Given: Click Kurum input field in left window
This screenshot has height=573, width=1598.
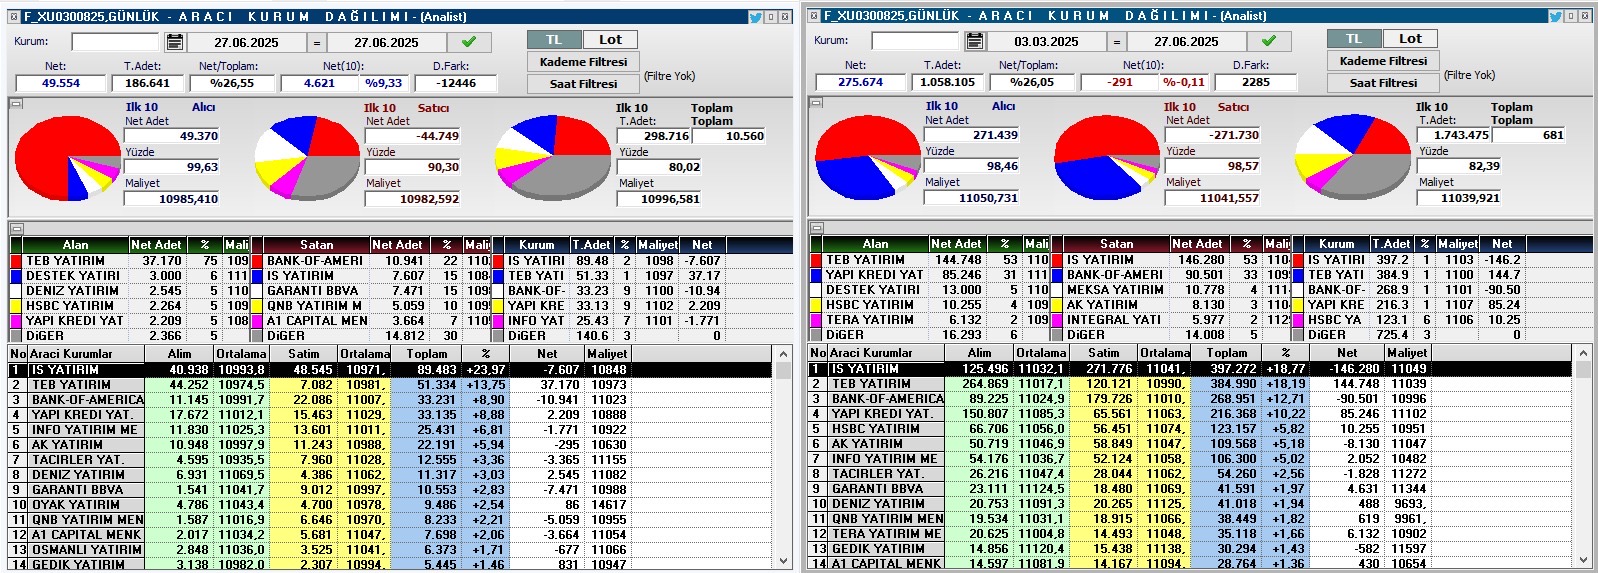Looking at the screenshot, I should pos(115,42).
